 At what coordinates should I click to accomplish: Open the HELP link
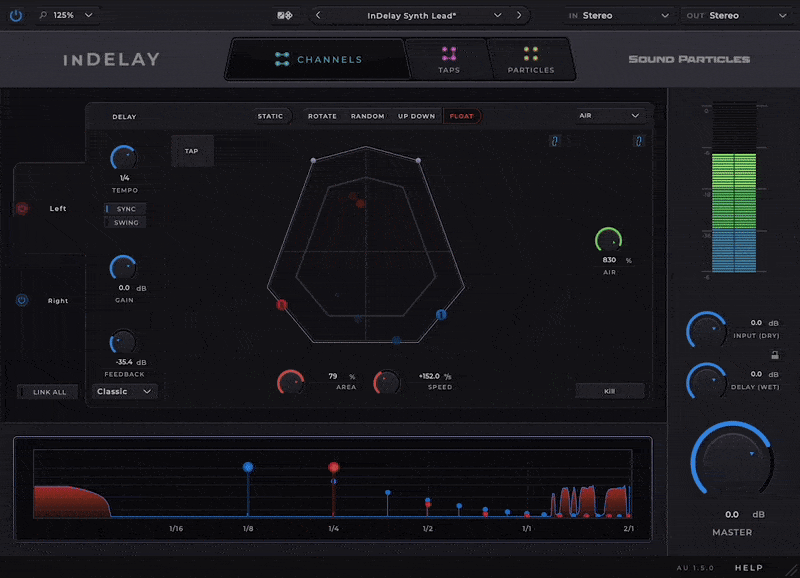point(748,568)
